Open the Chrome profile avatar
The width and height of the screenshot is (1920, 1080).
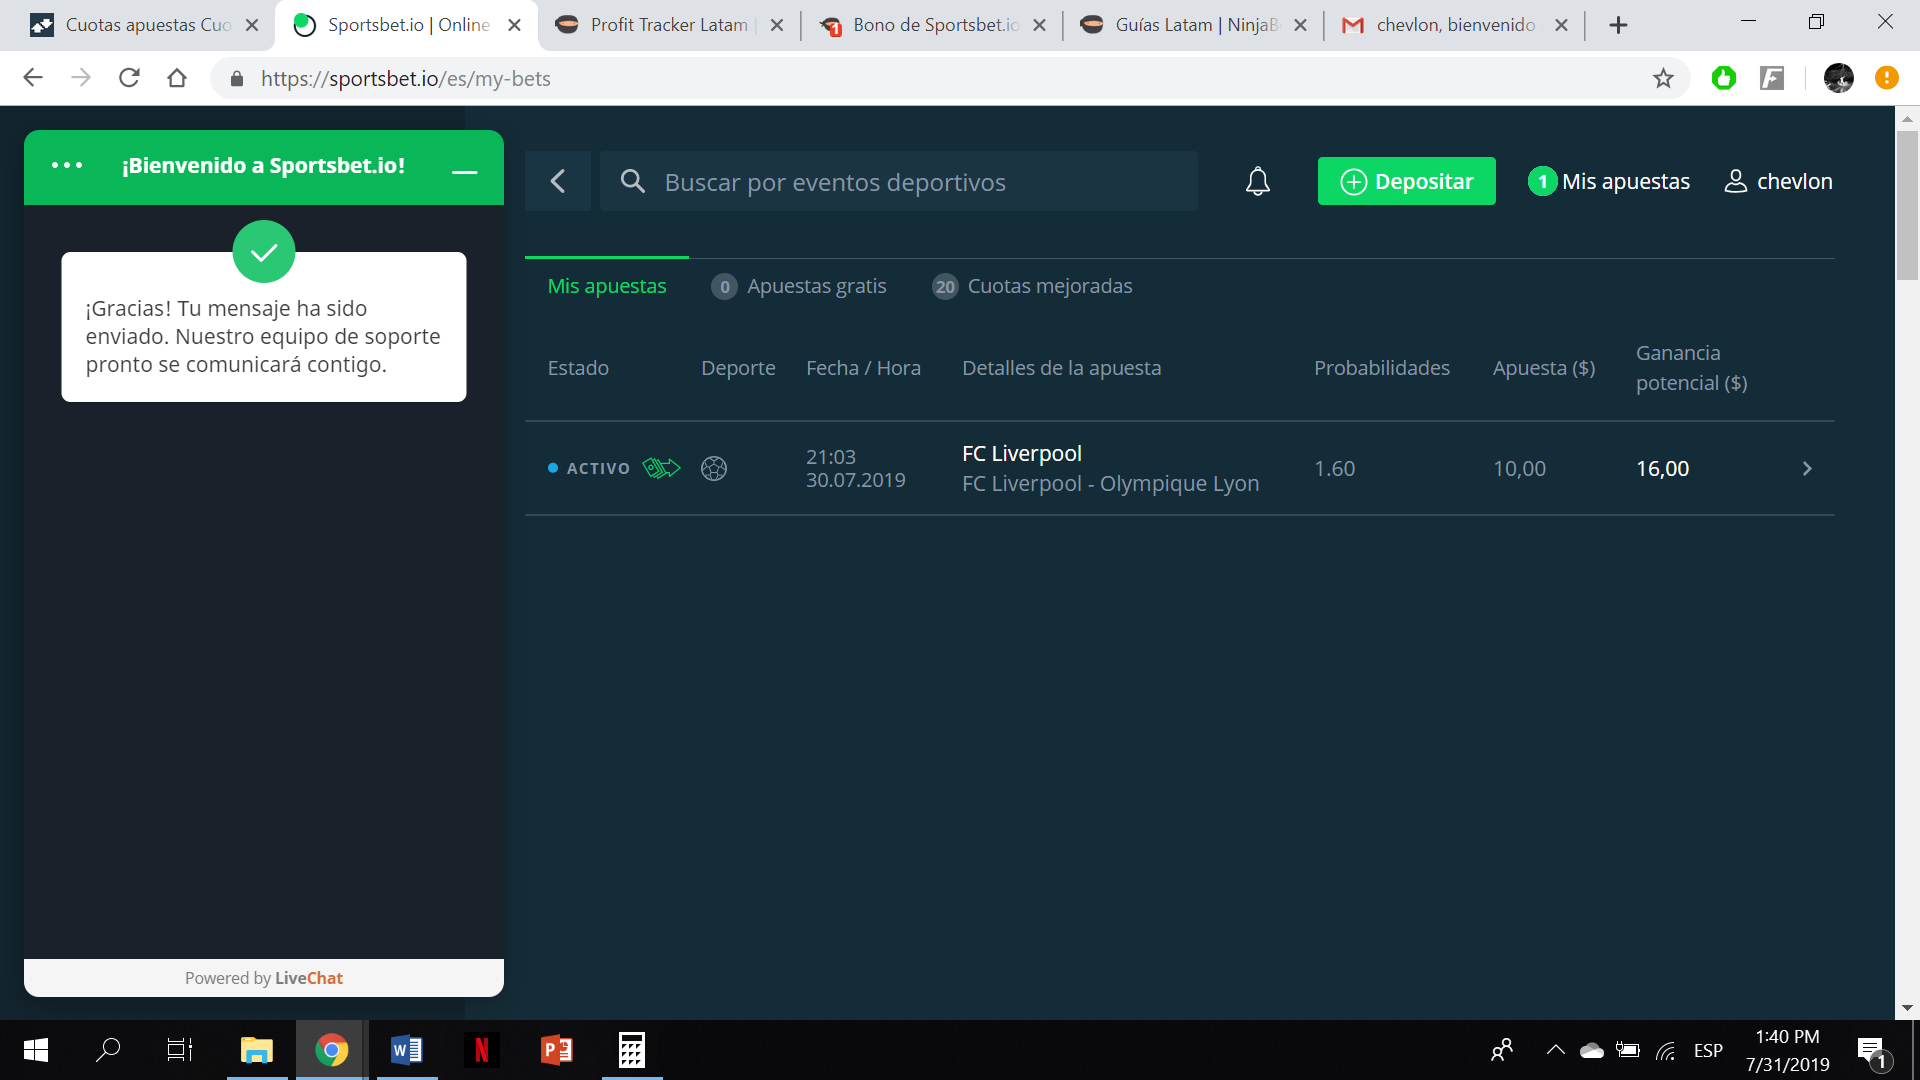click(1839, 78)
